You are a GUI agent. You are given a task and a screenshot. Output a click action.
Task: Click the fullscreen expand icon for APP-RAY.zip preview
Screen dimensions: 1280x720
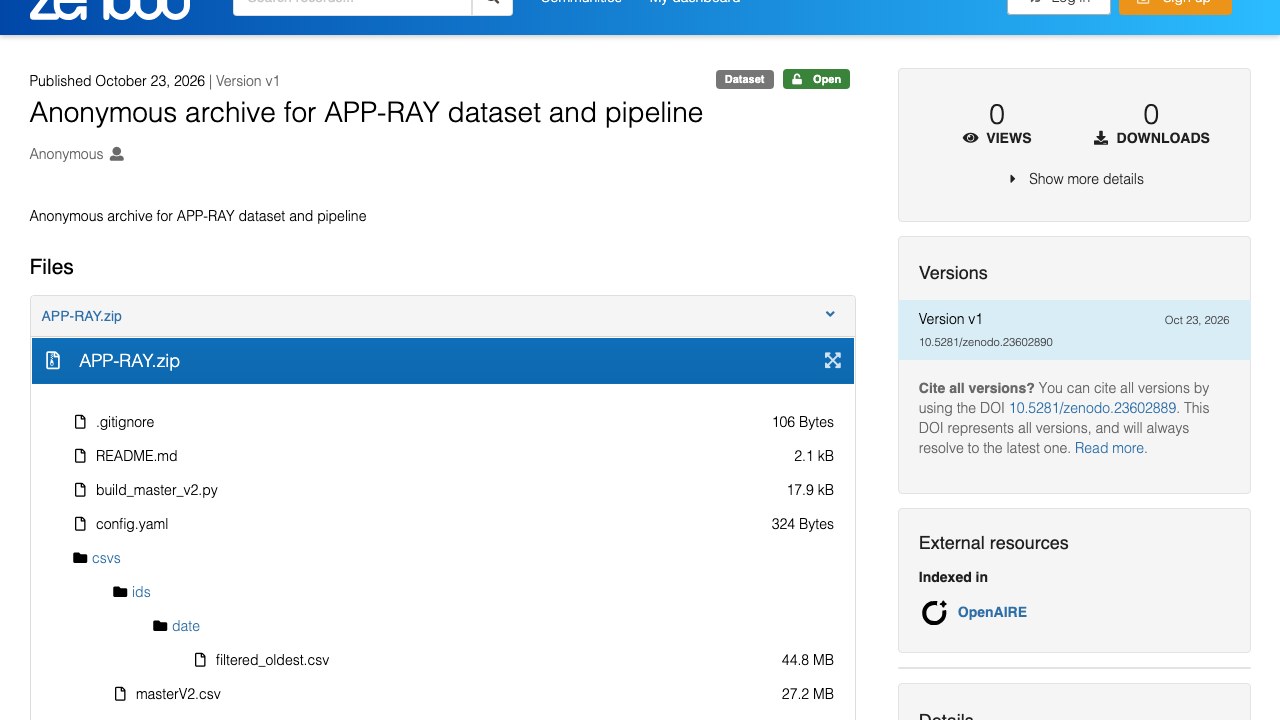[832, 361]
